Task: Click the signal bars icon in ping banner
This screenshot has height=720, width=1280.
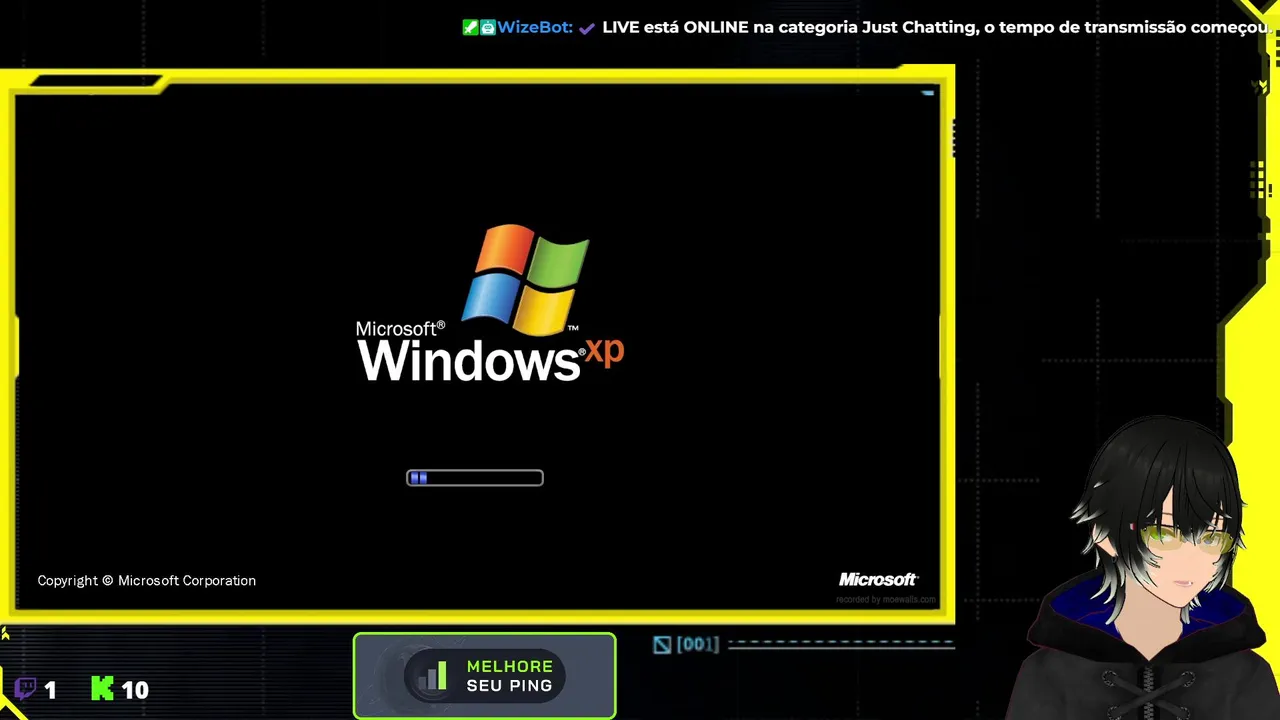Action: pos(433,676)
